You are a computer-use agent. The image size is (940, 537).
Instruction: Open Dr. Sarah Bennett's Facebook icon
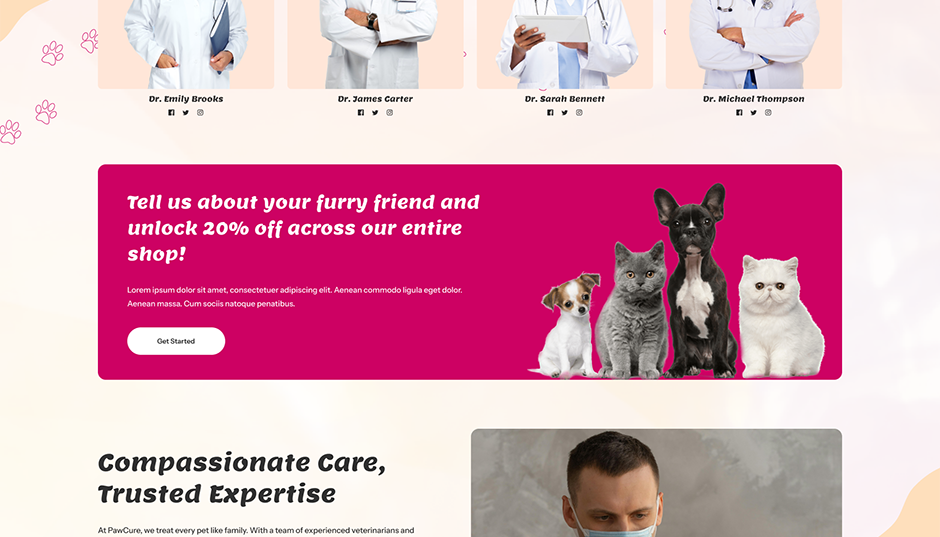pos(550,113)
